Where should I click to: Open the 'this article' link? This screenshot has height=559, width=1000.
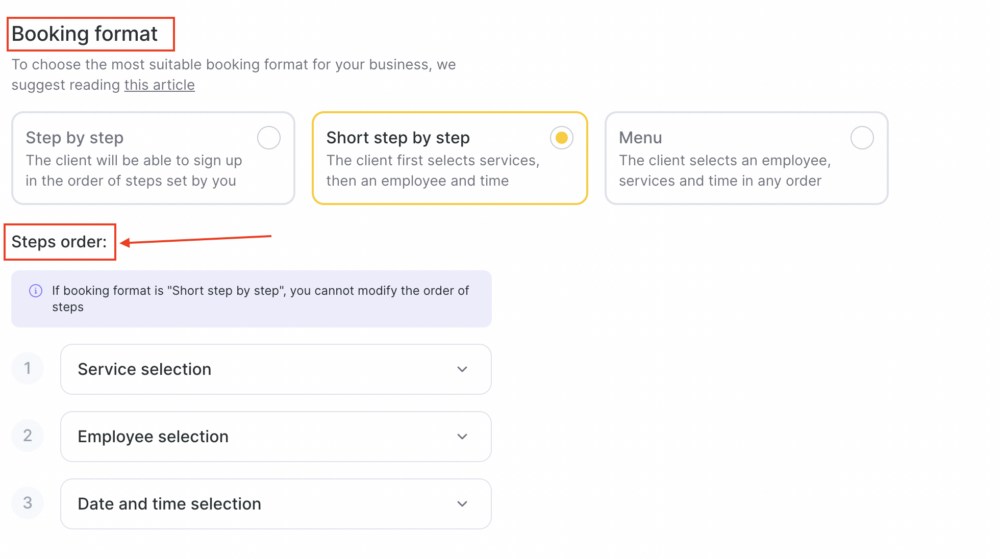coord(159,85)
